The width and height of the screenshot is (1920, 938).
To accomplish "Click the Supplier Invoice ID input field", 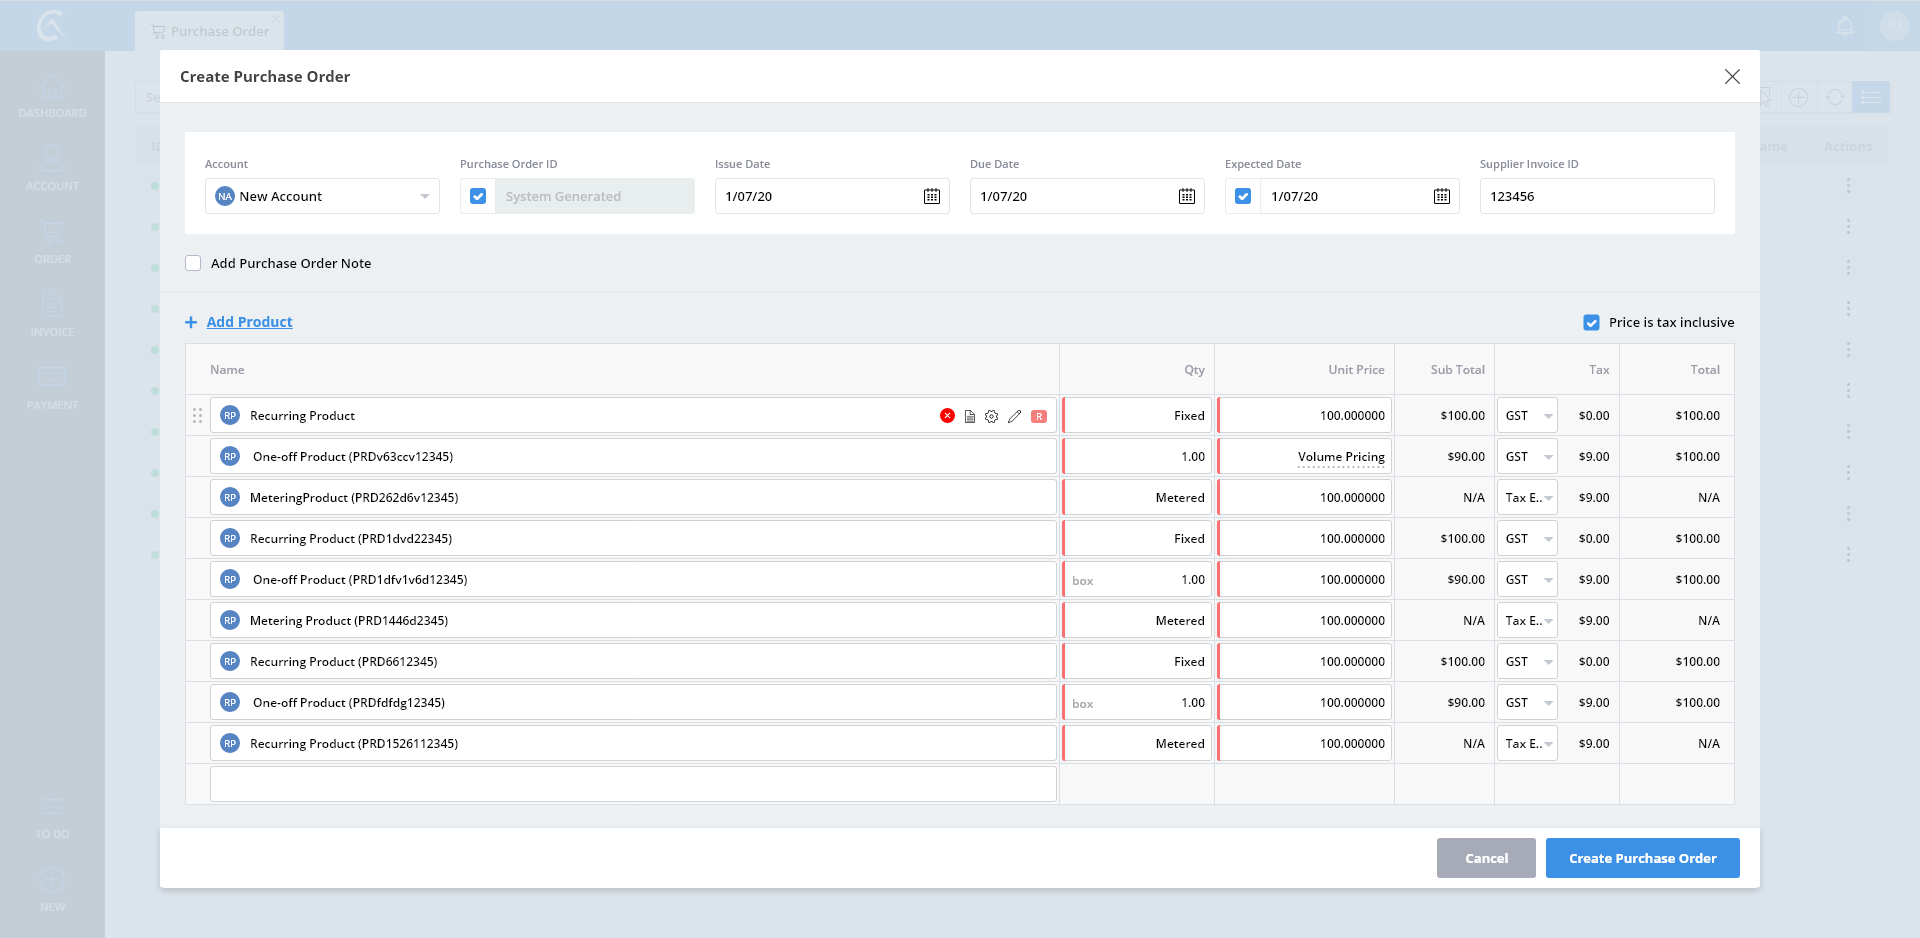I will (x=1596, y=196).
